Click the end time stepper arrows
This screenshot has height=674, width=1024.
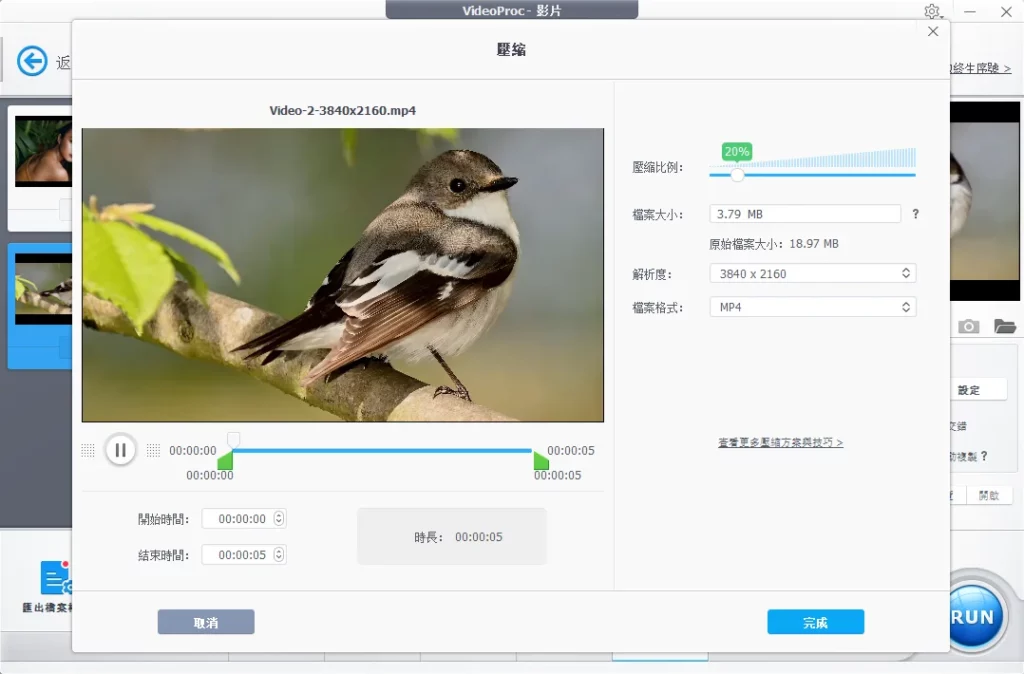pyautogui.click(x=279, y=554)
